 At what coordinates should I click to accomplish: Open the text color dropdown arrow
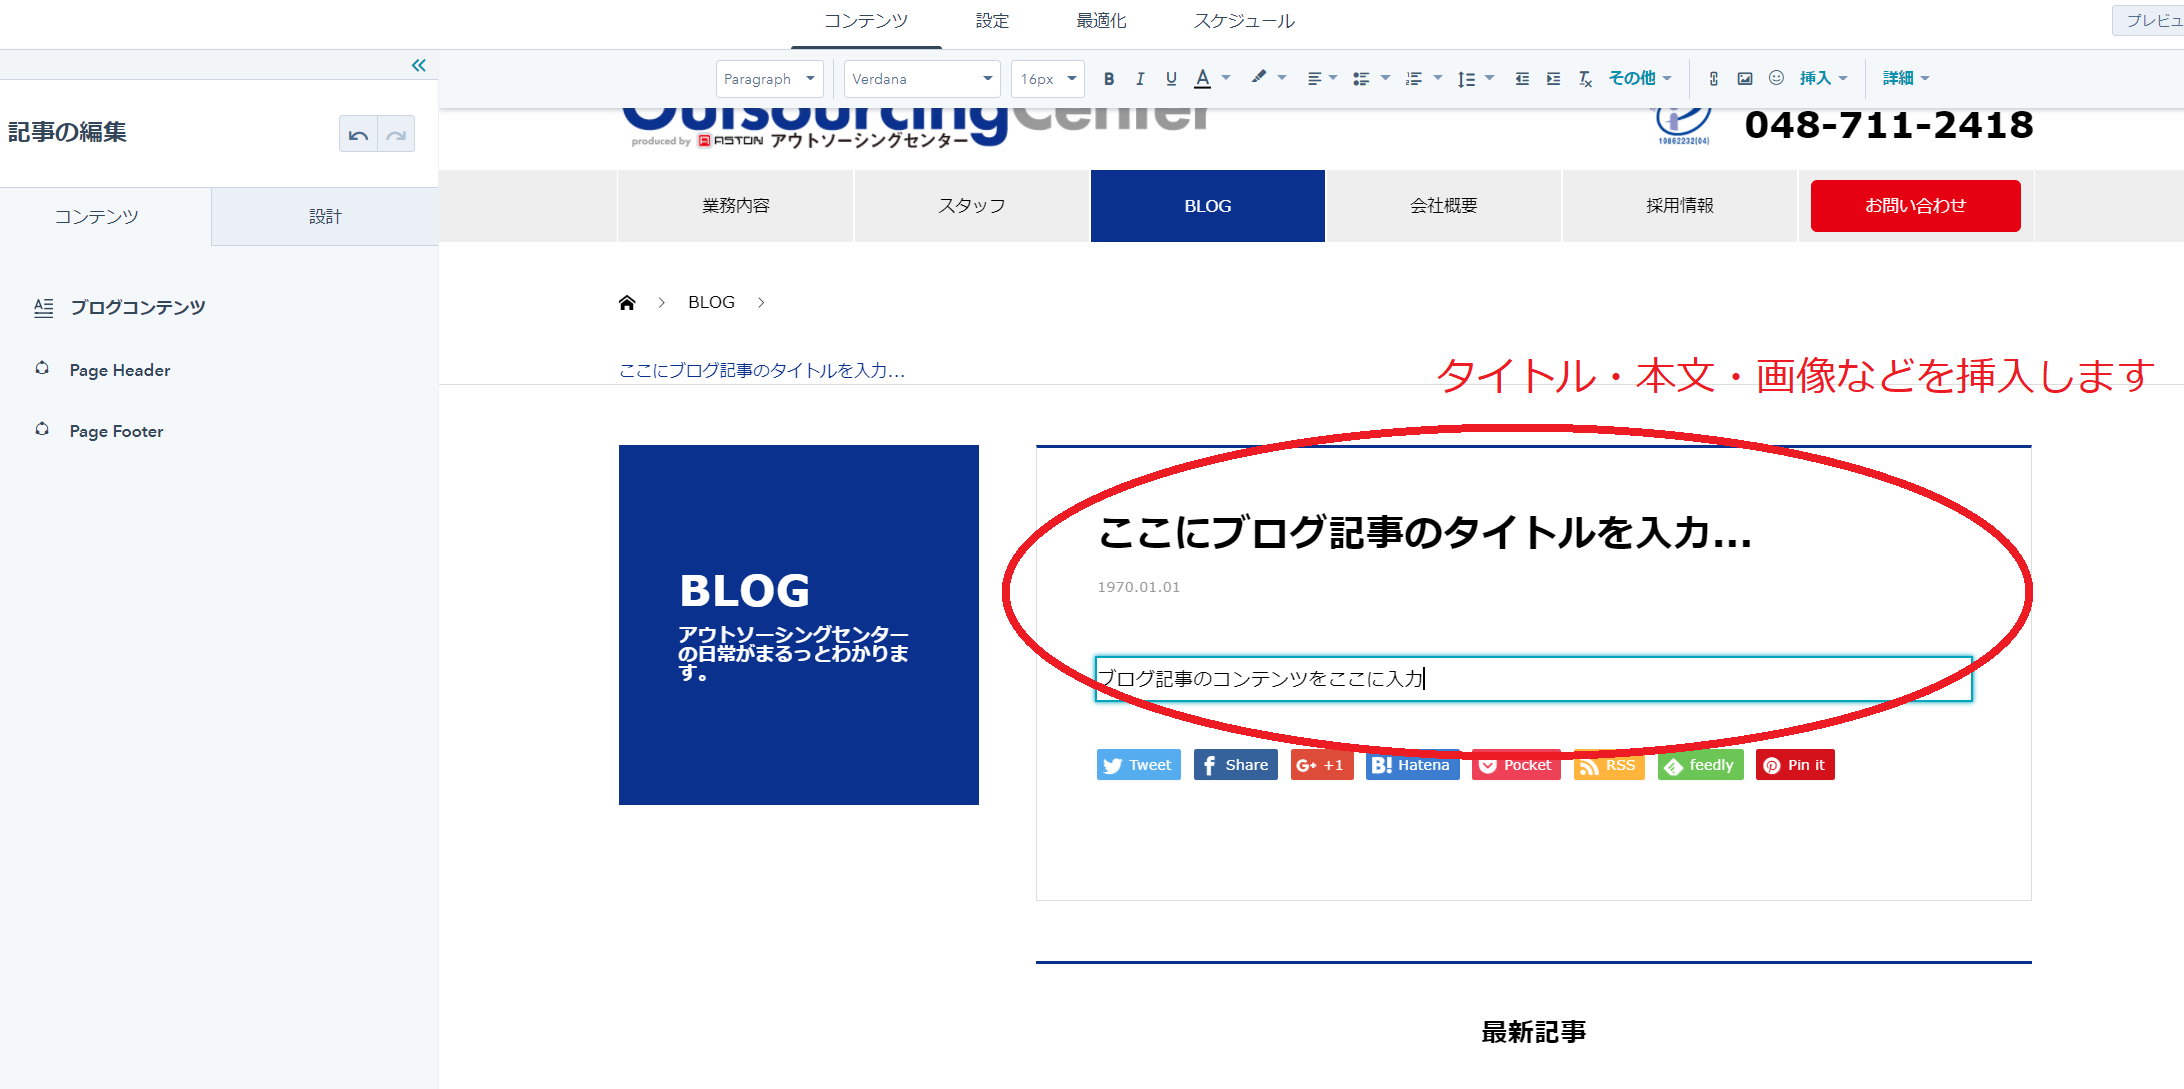click(1226, 78)
